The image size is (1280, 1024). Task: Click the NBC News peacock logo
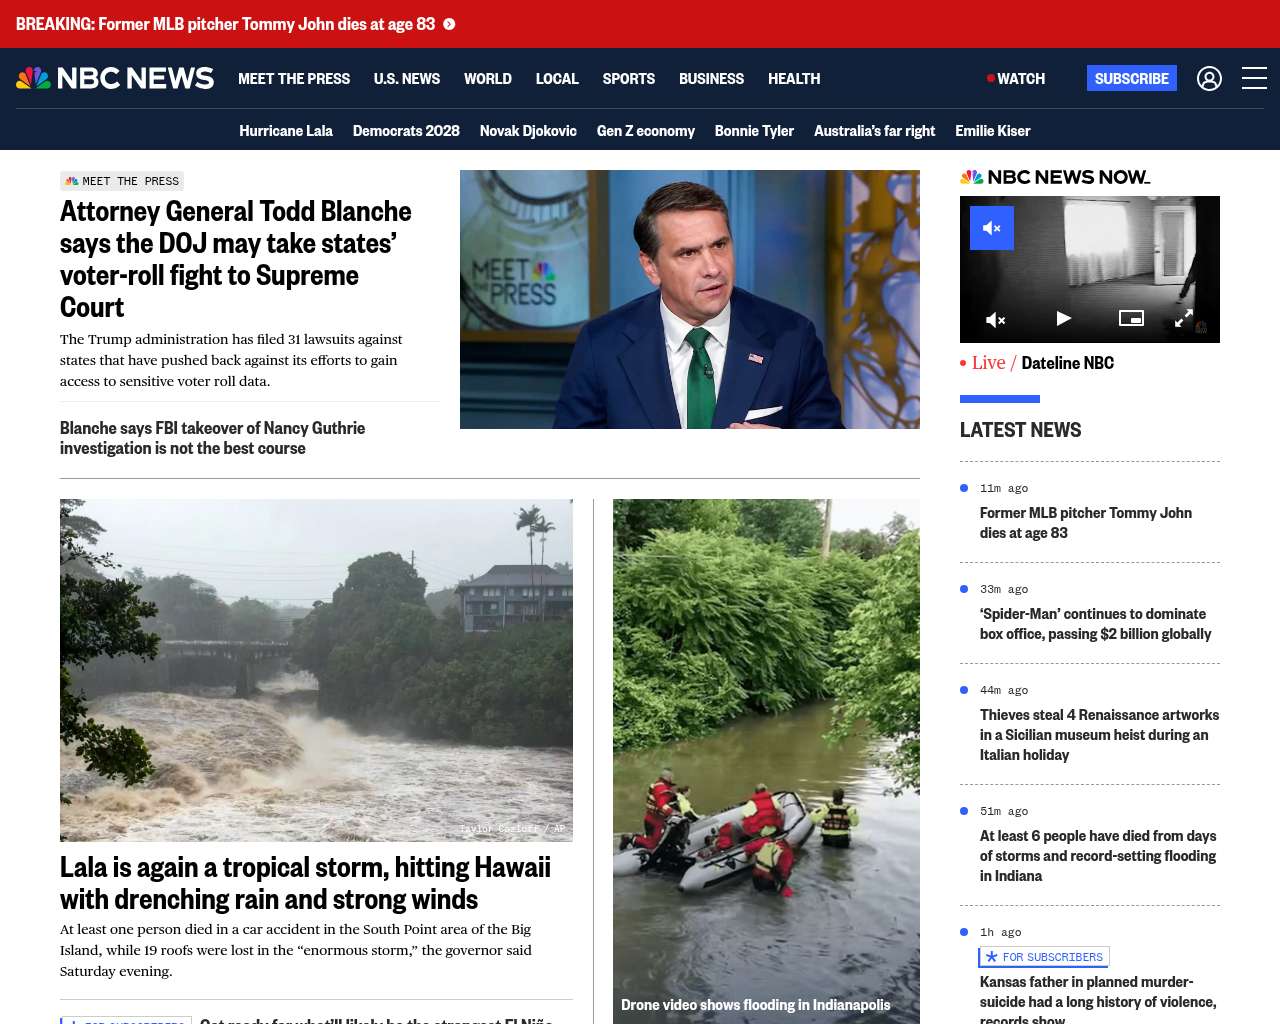tap(115, 78)
